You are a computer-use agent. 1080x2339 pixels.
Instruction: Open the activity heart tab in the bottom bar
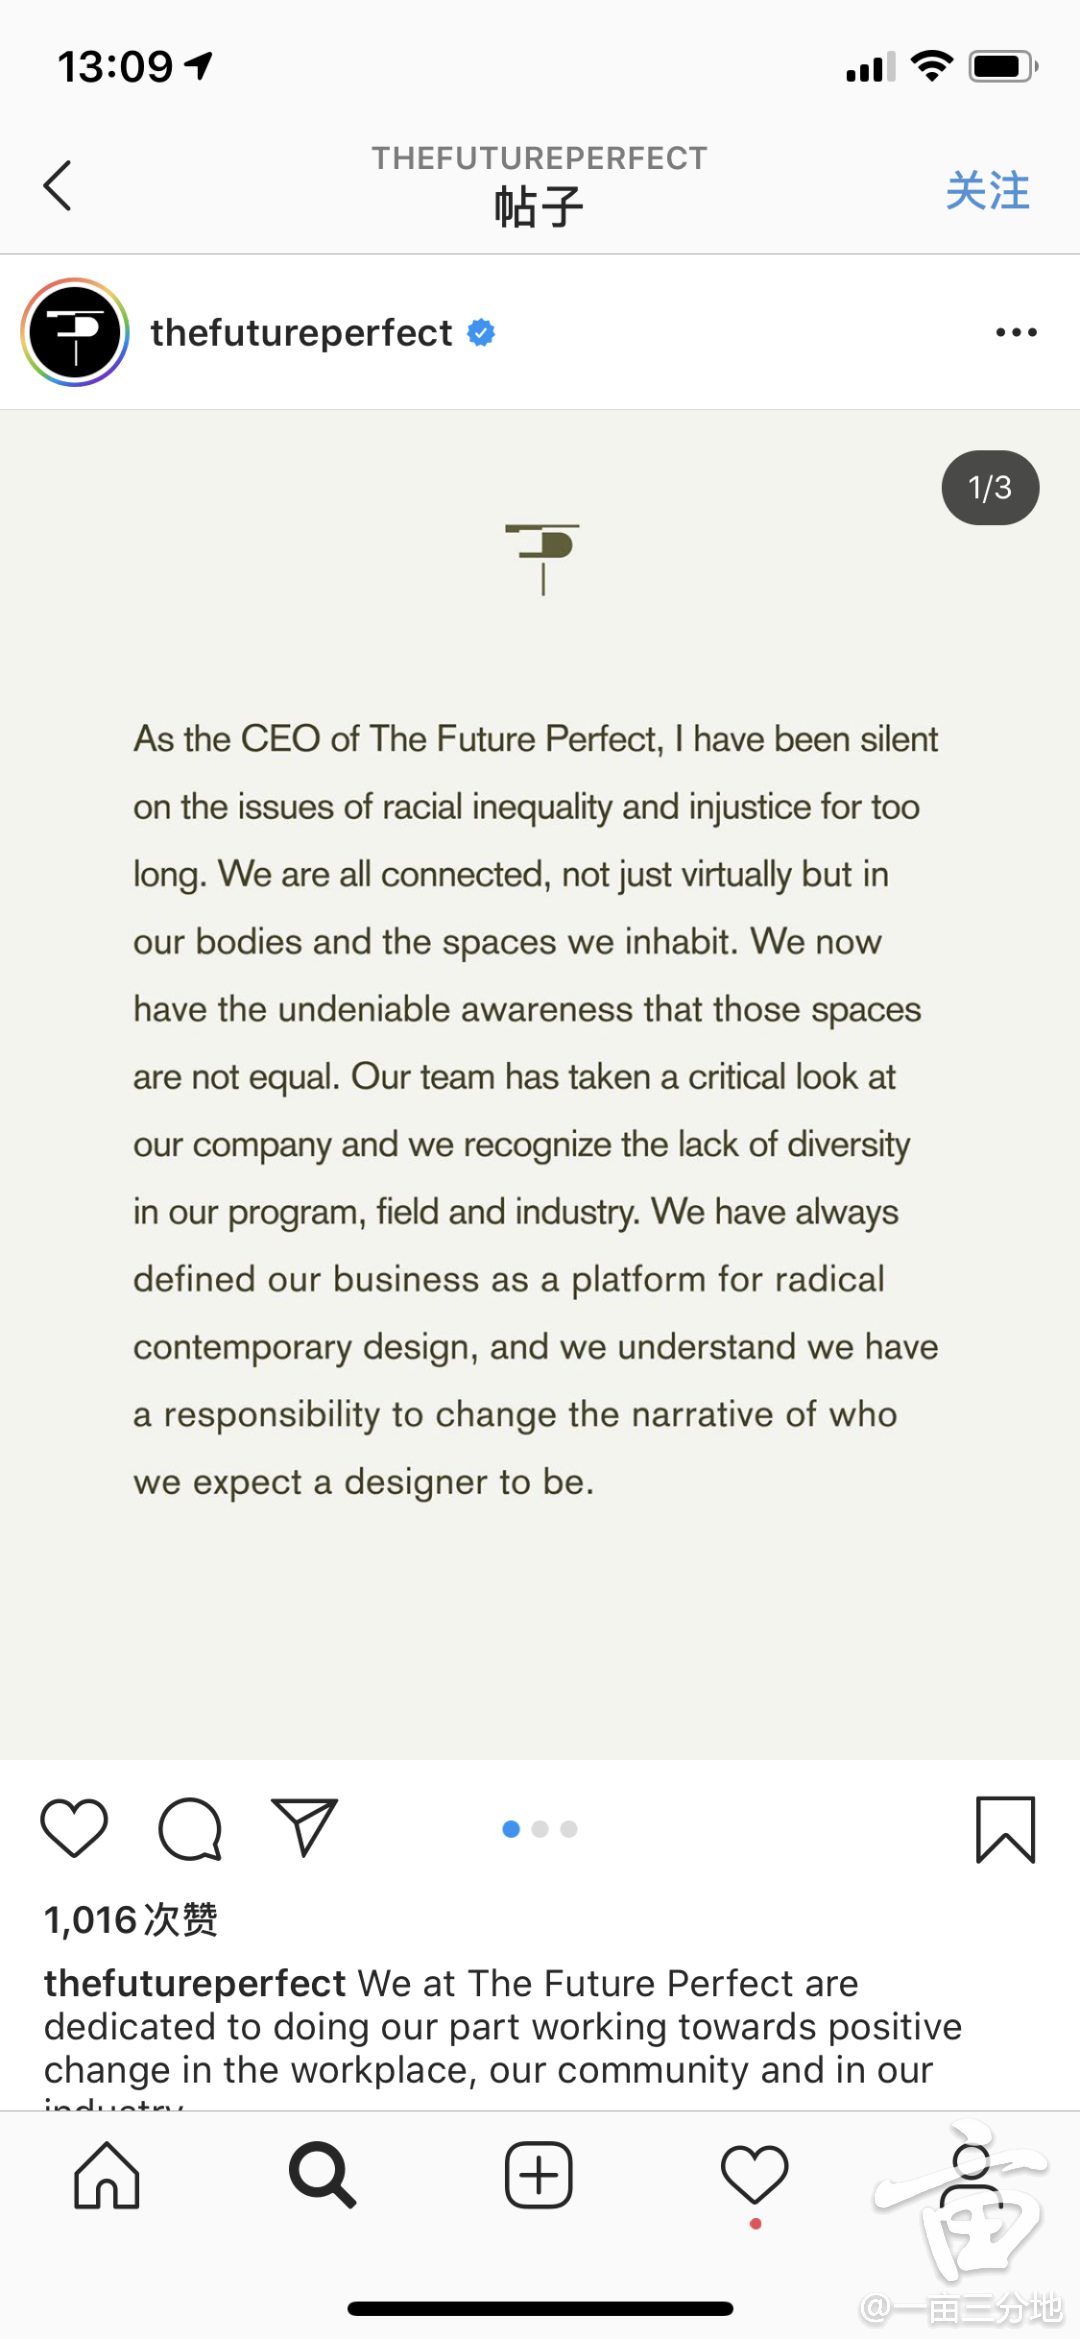(x=755, y=2175)
